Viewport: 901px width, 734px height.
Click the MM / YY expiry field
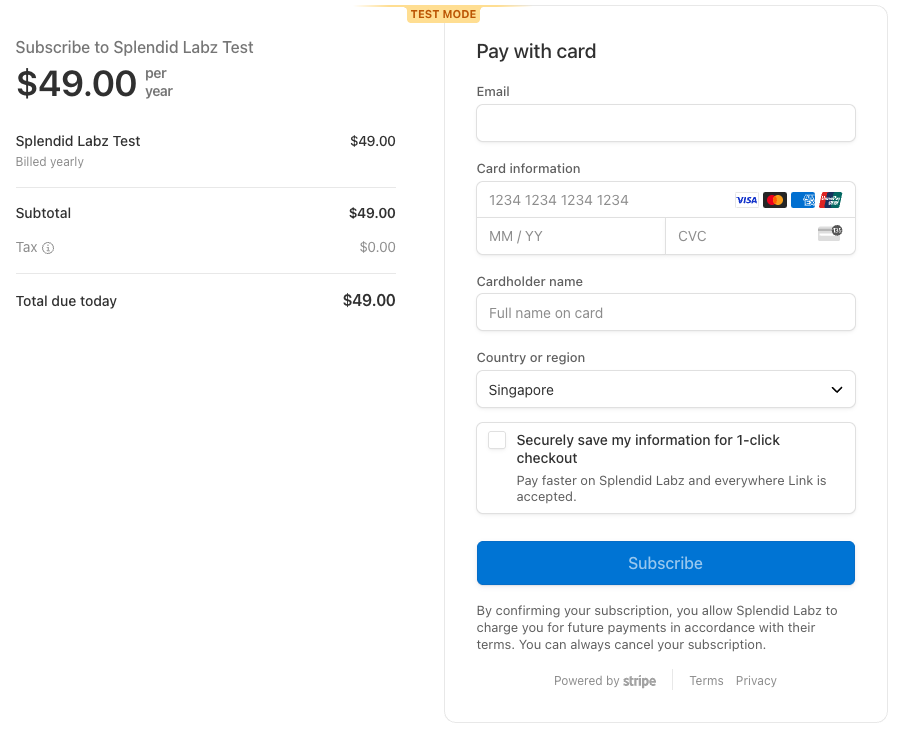point(570,236)
